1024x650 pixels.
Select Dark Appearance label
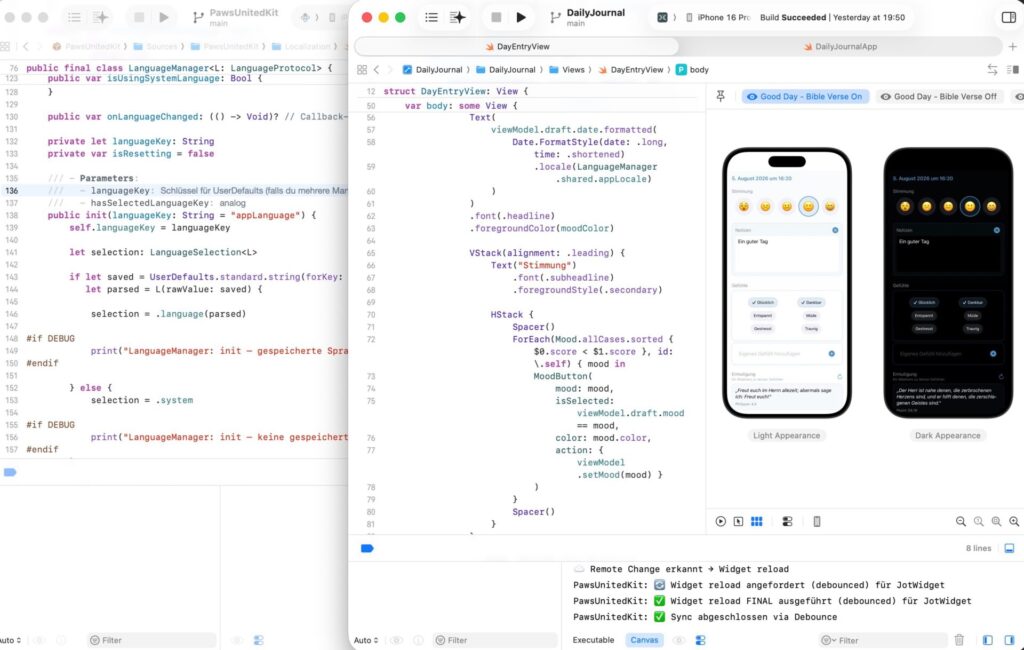(948, 436)
